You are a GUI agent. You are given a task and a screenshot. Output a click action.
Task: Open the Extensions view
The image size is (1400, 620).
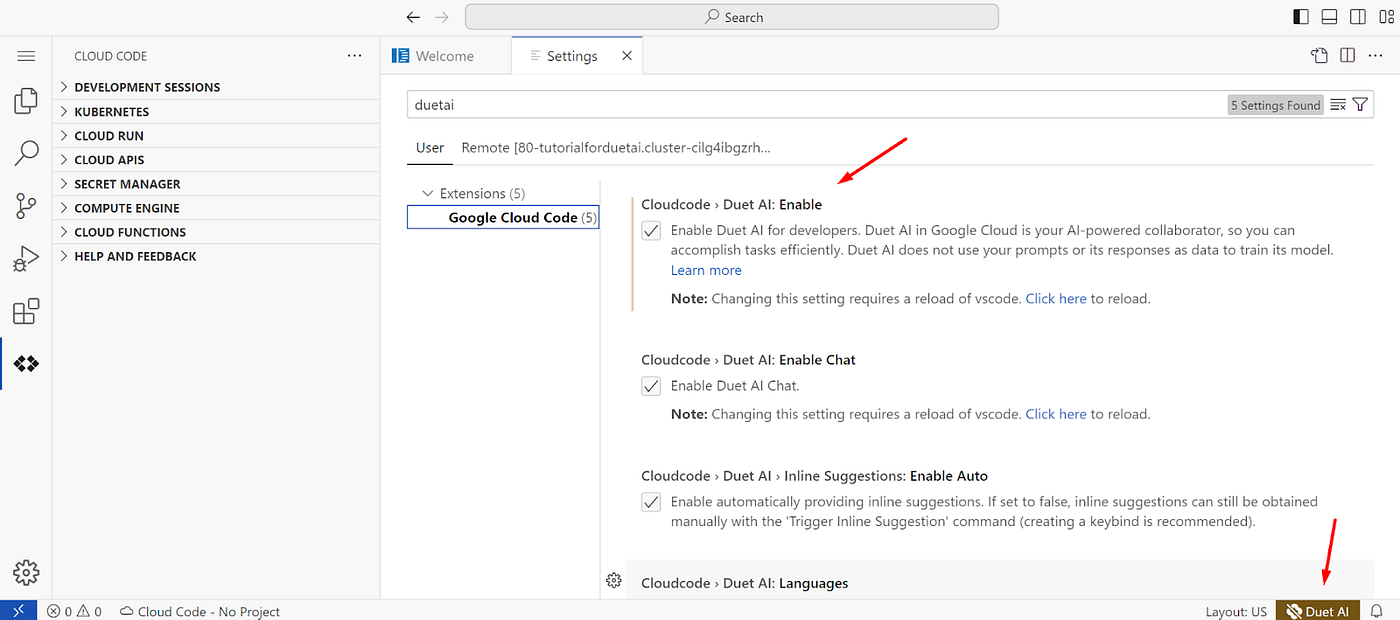pos(26,312)
